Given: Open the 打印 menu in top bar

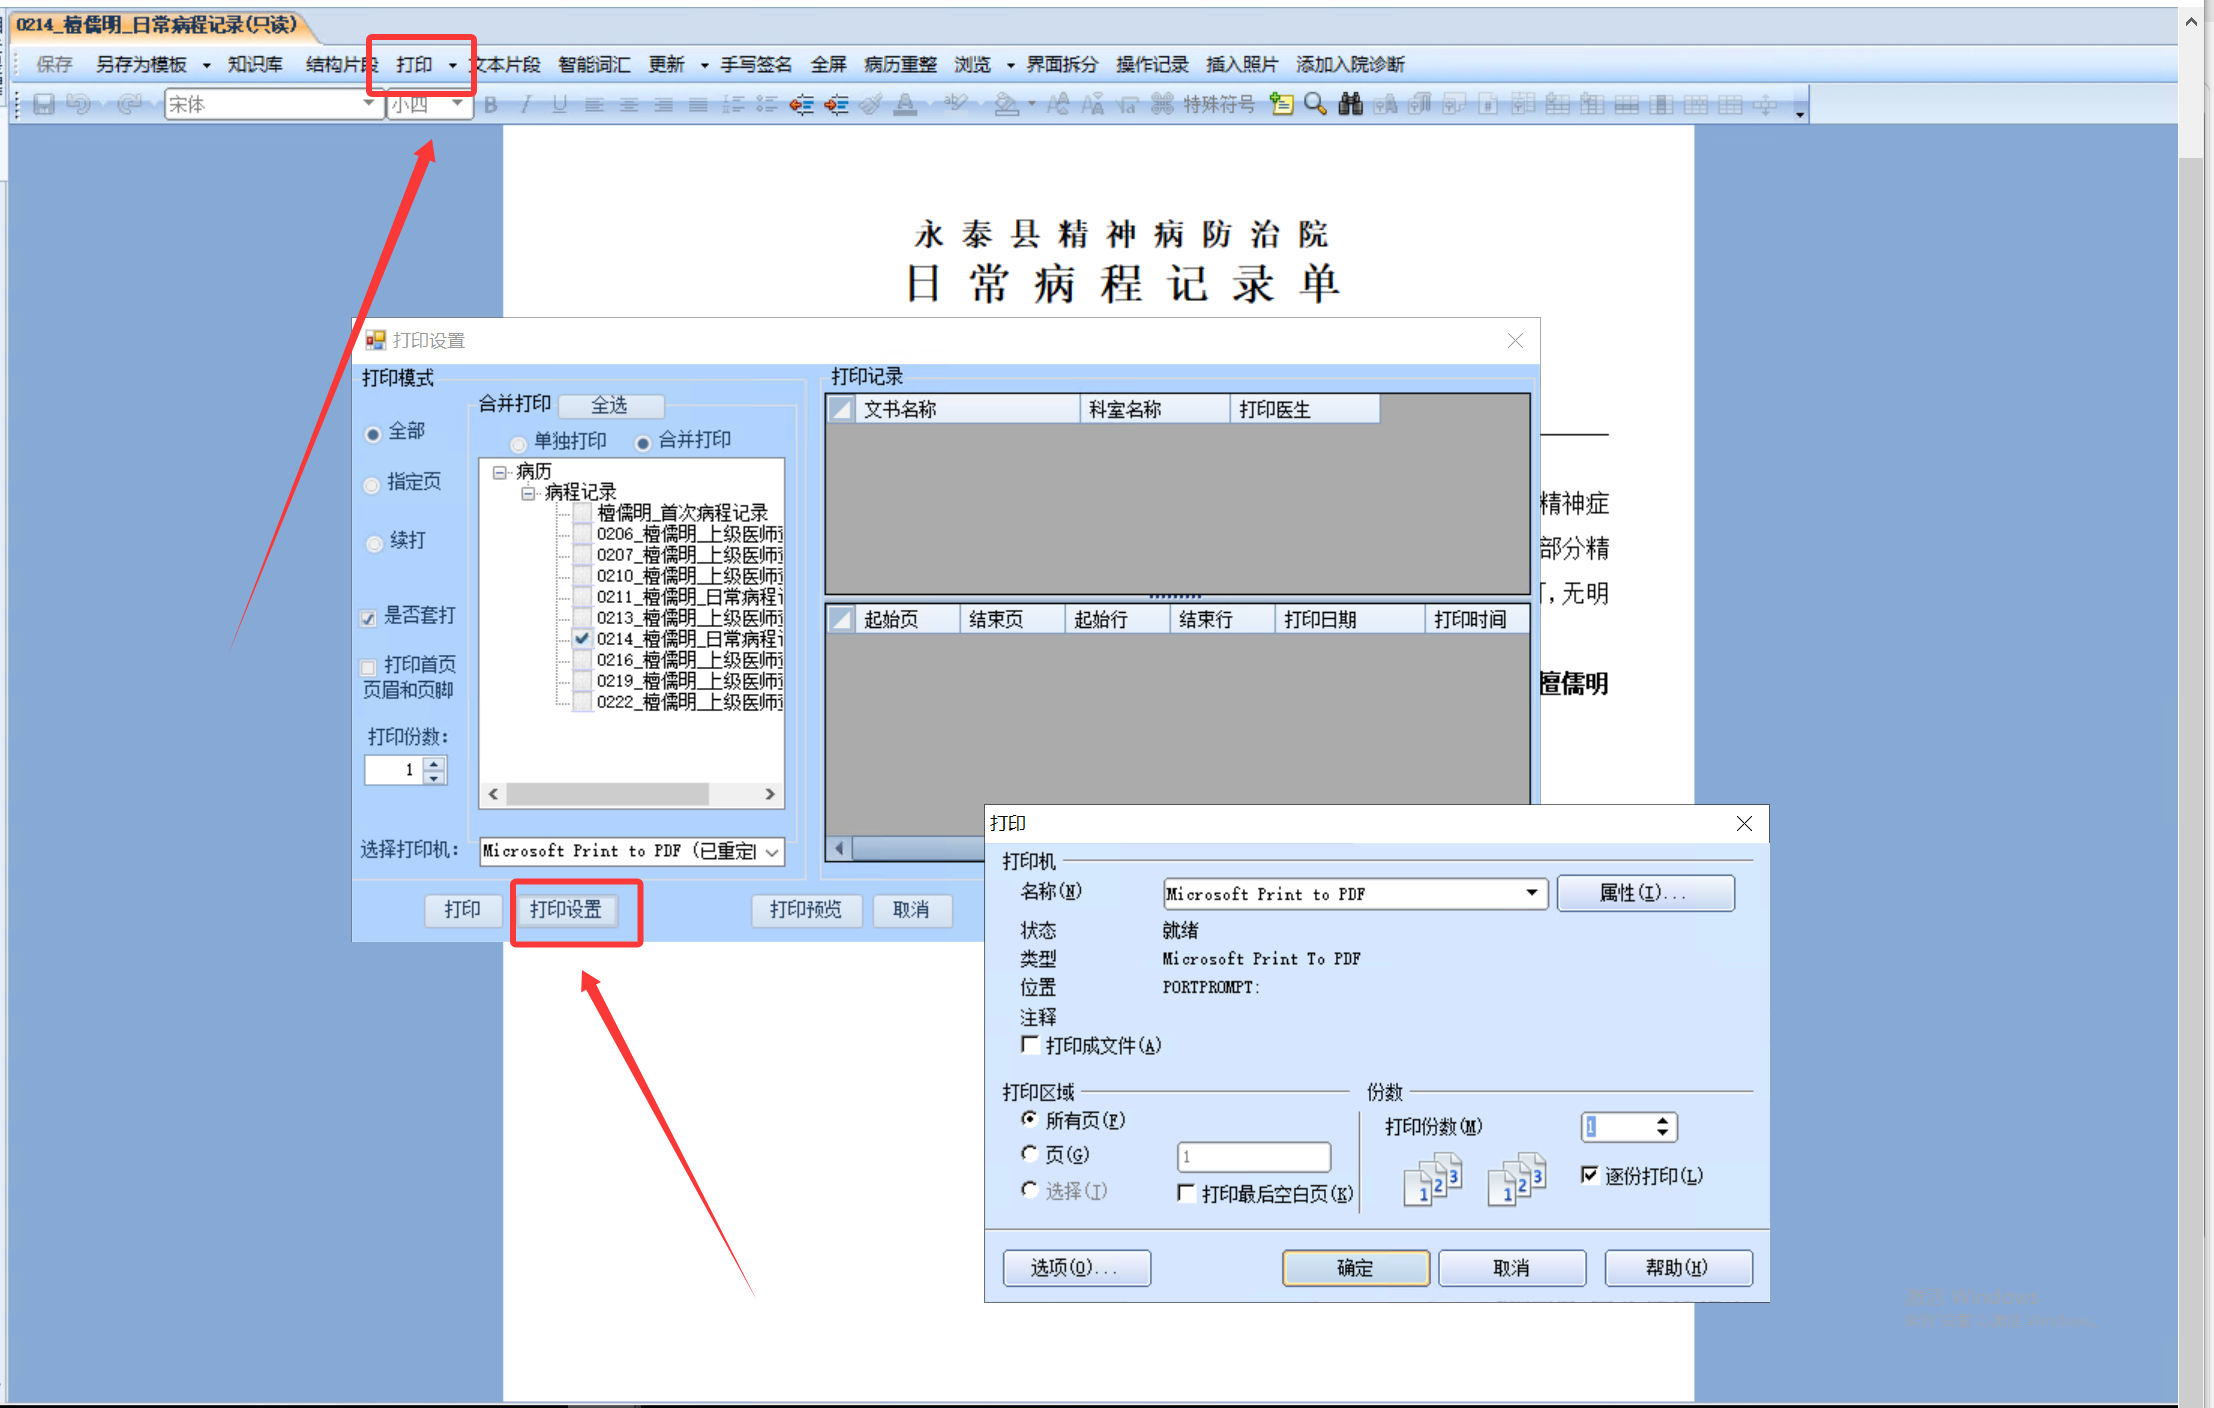Looking at the screenshot, I should point(414,65).
